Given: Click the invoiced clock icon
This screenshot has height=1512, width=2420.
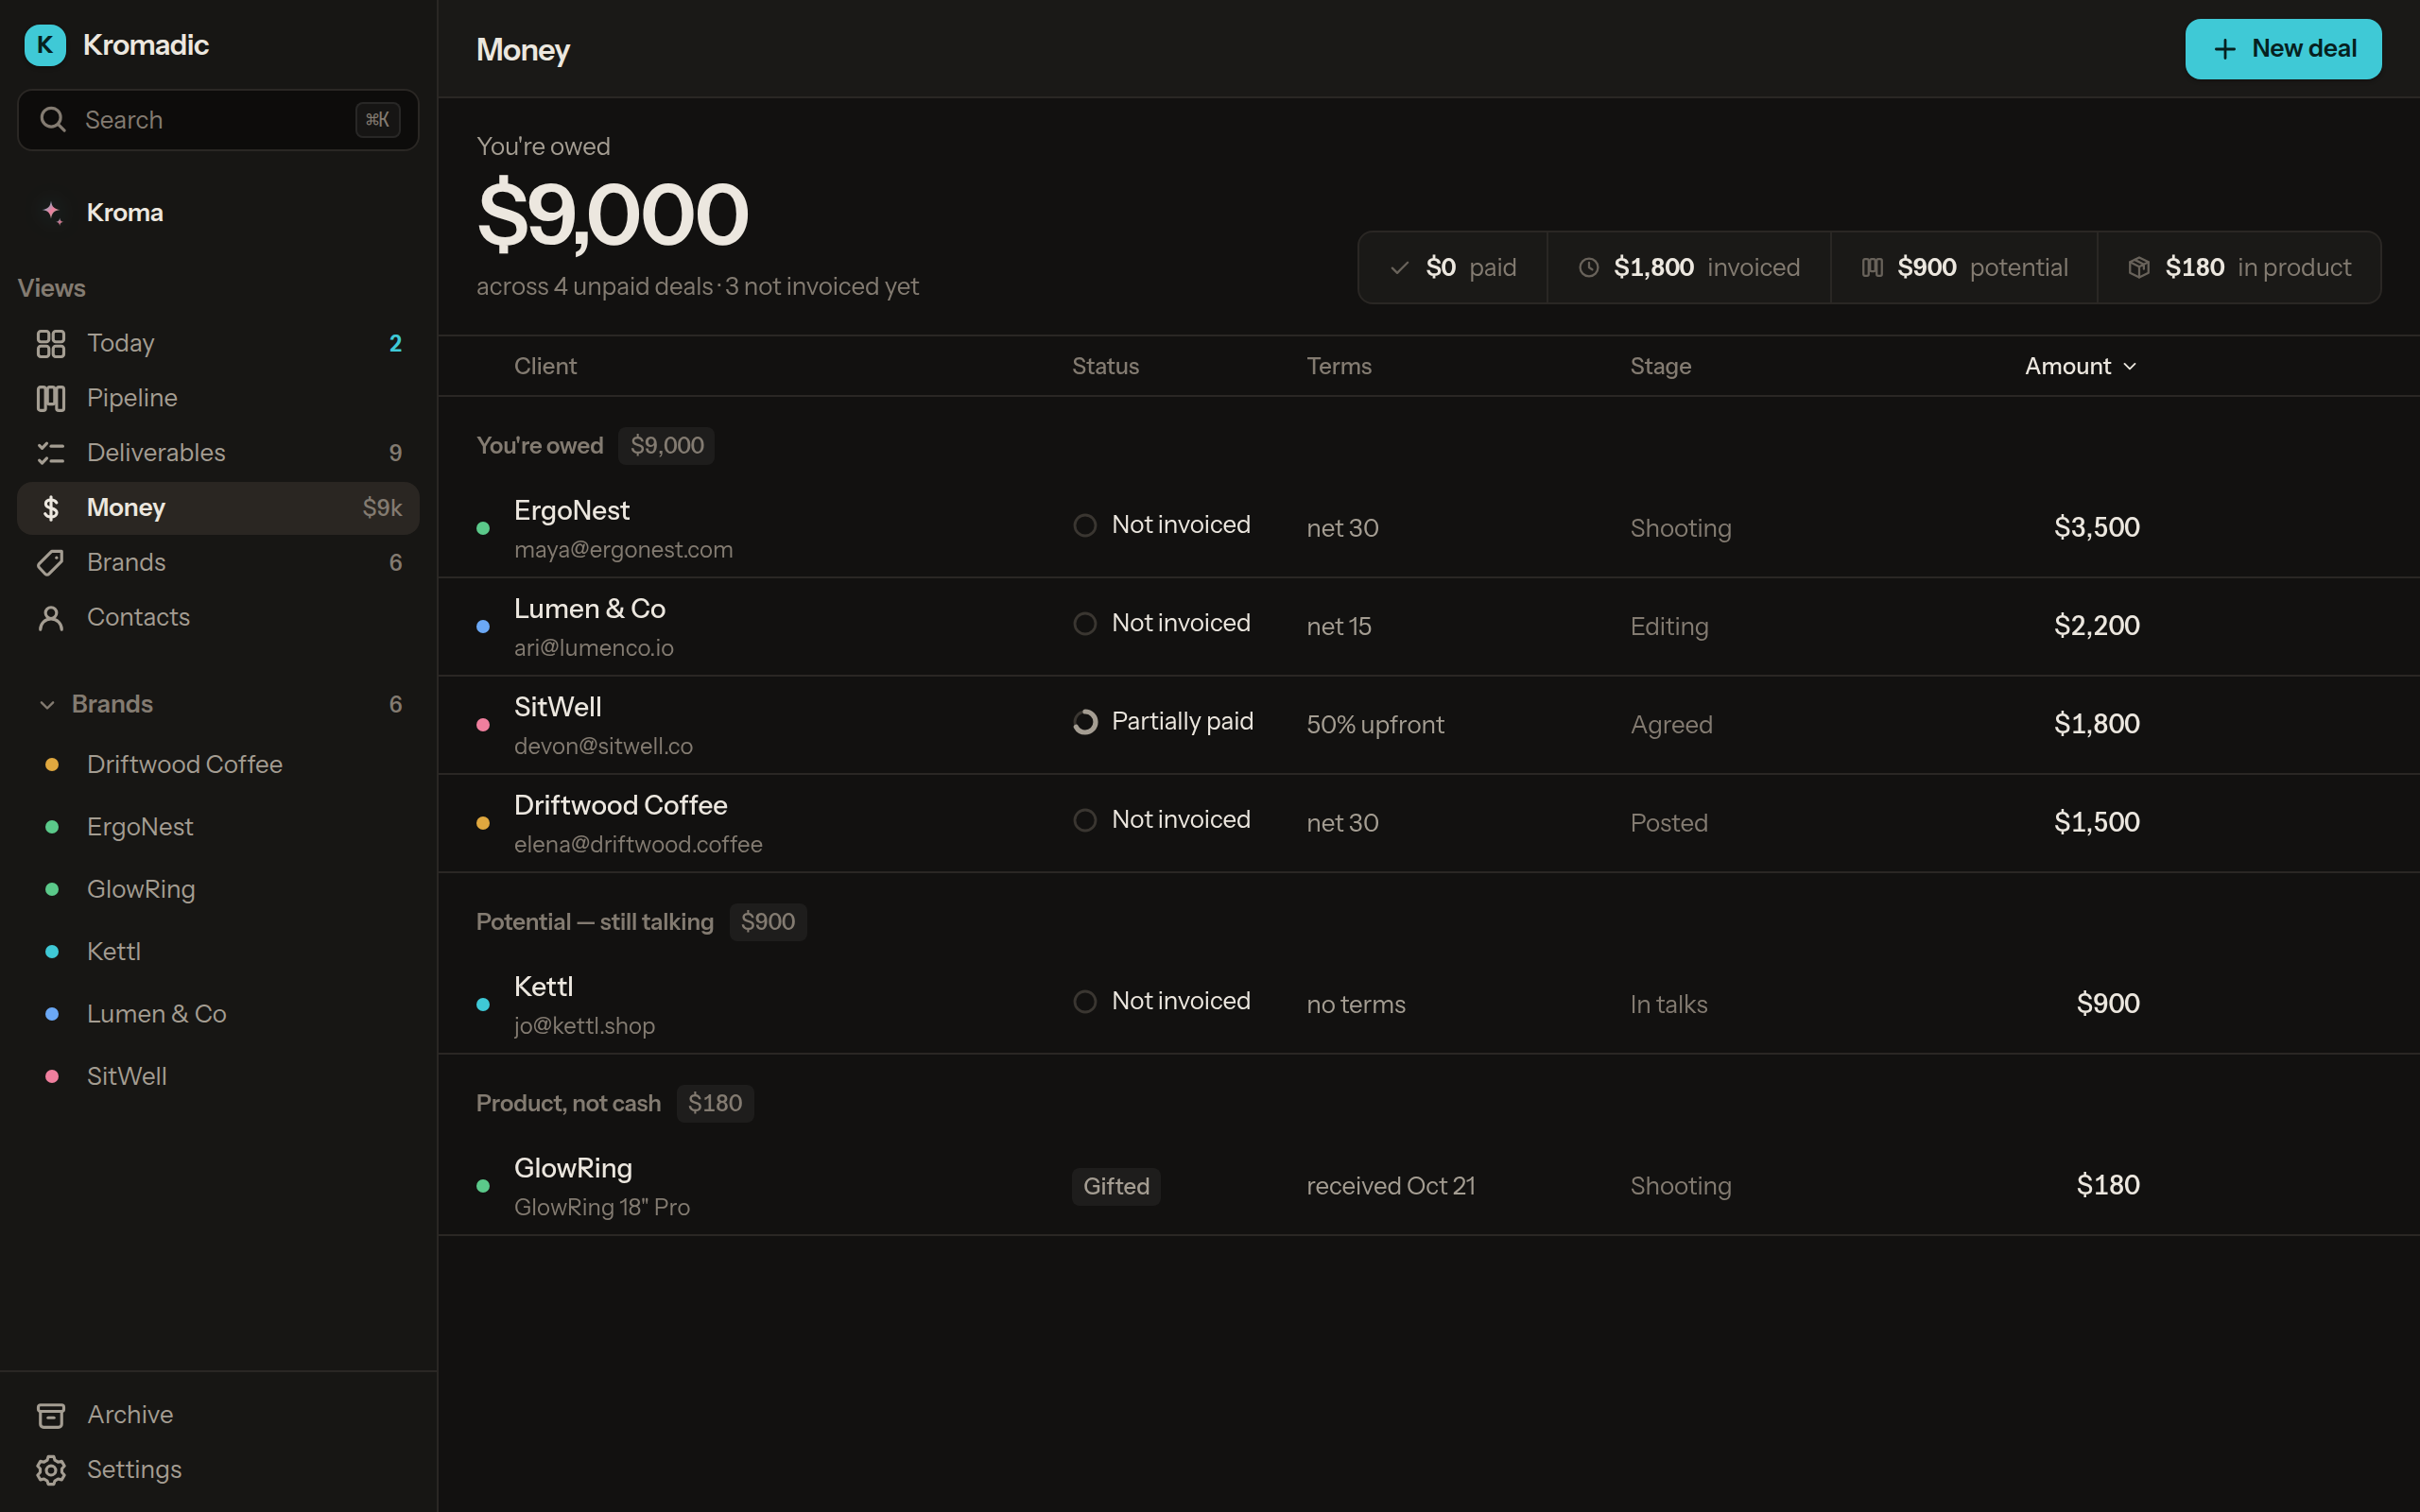Looking at the screenshot, I should click(1588, 267).
